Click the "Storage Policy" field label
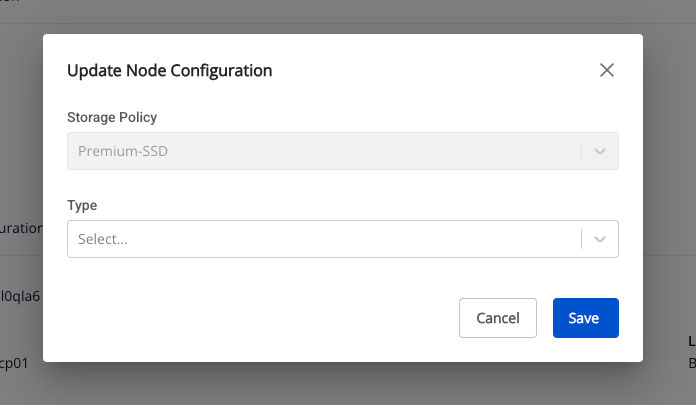Viewport: 696px width, 405px height. (x=112, y=117)
